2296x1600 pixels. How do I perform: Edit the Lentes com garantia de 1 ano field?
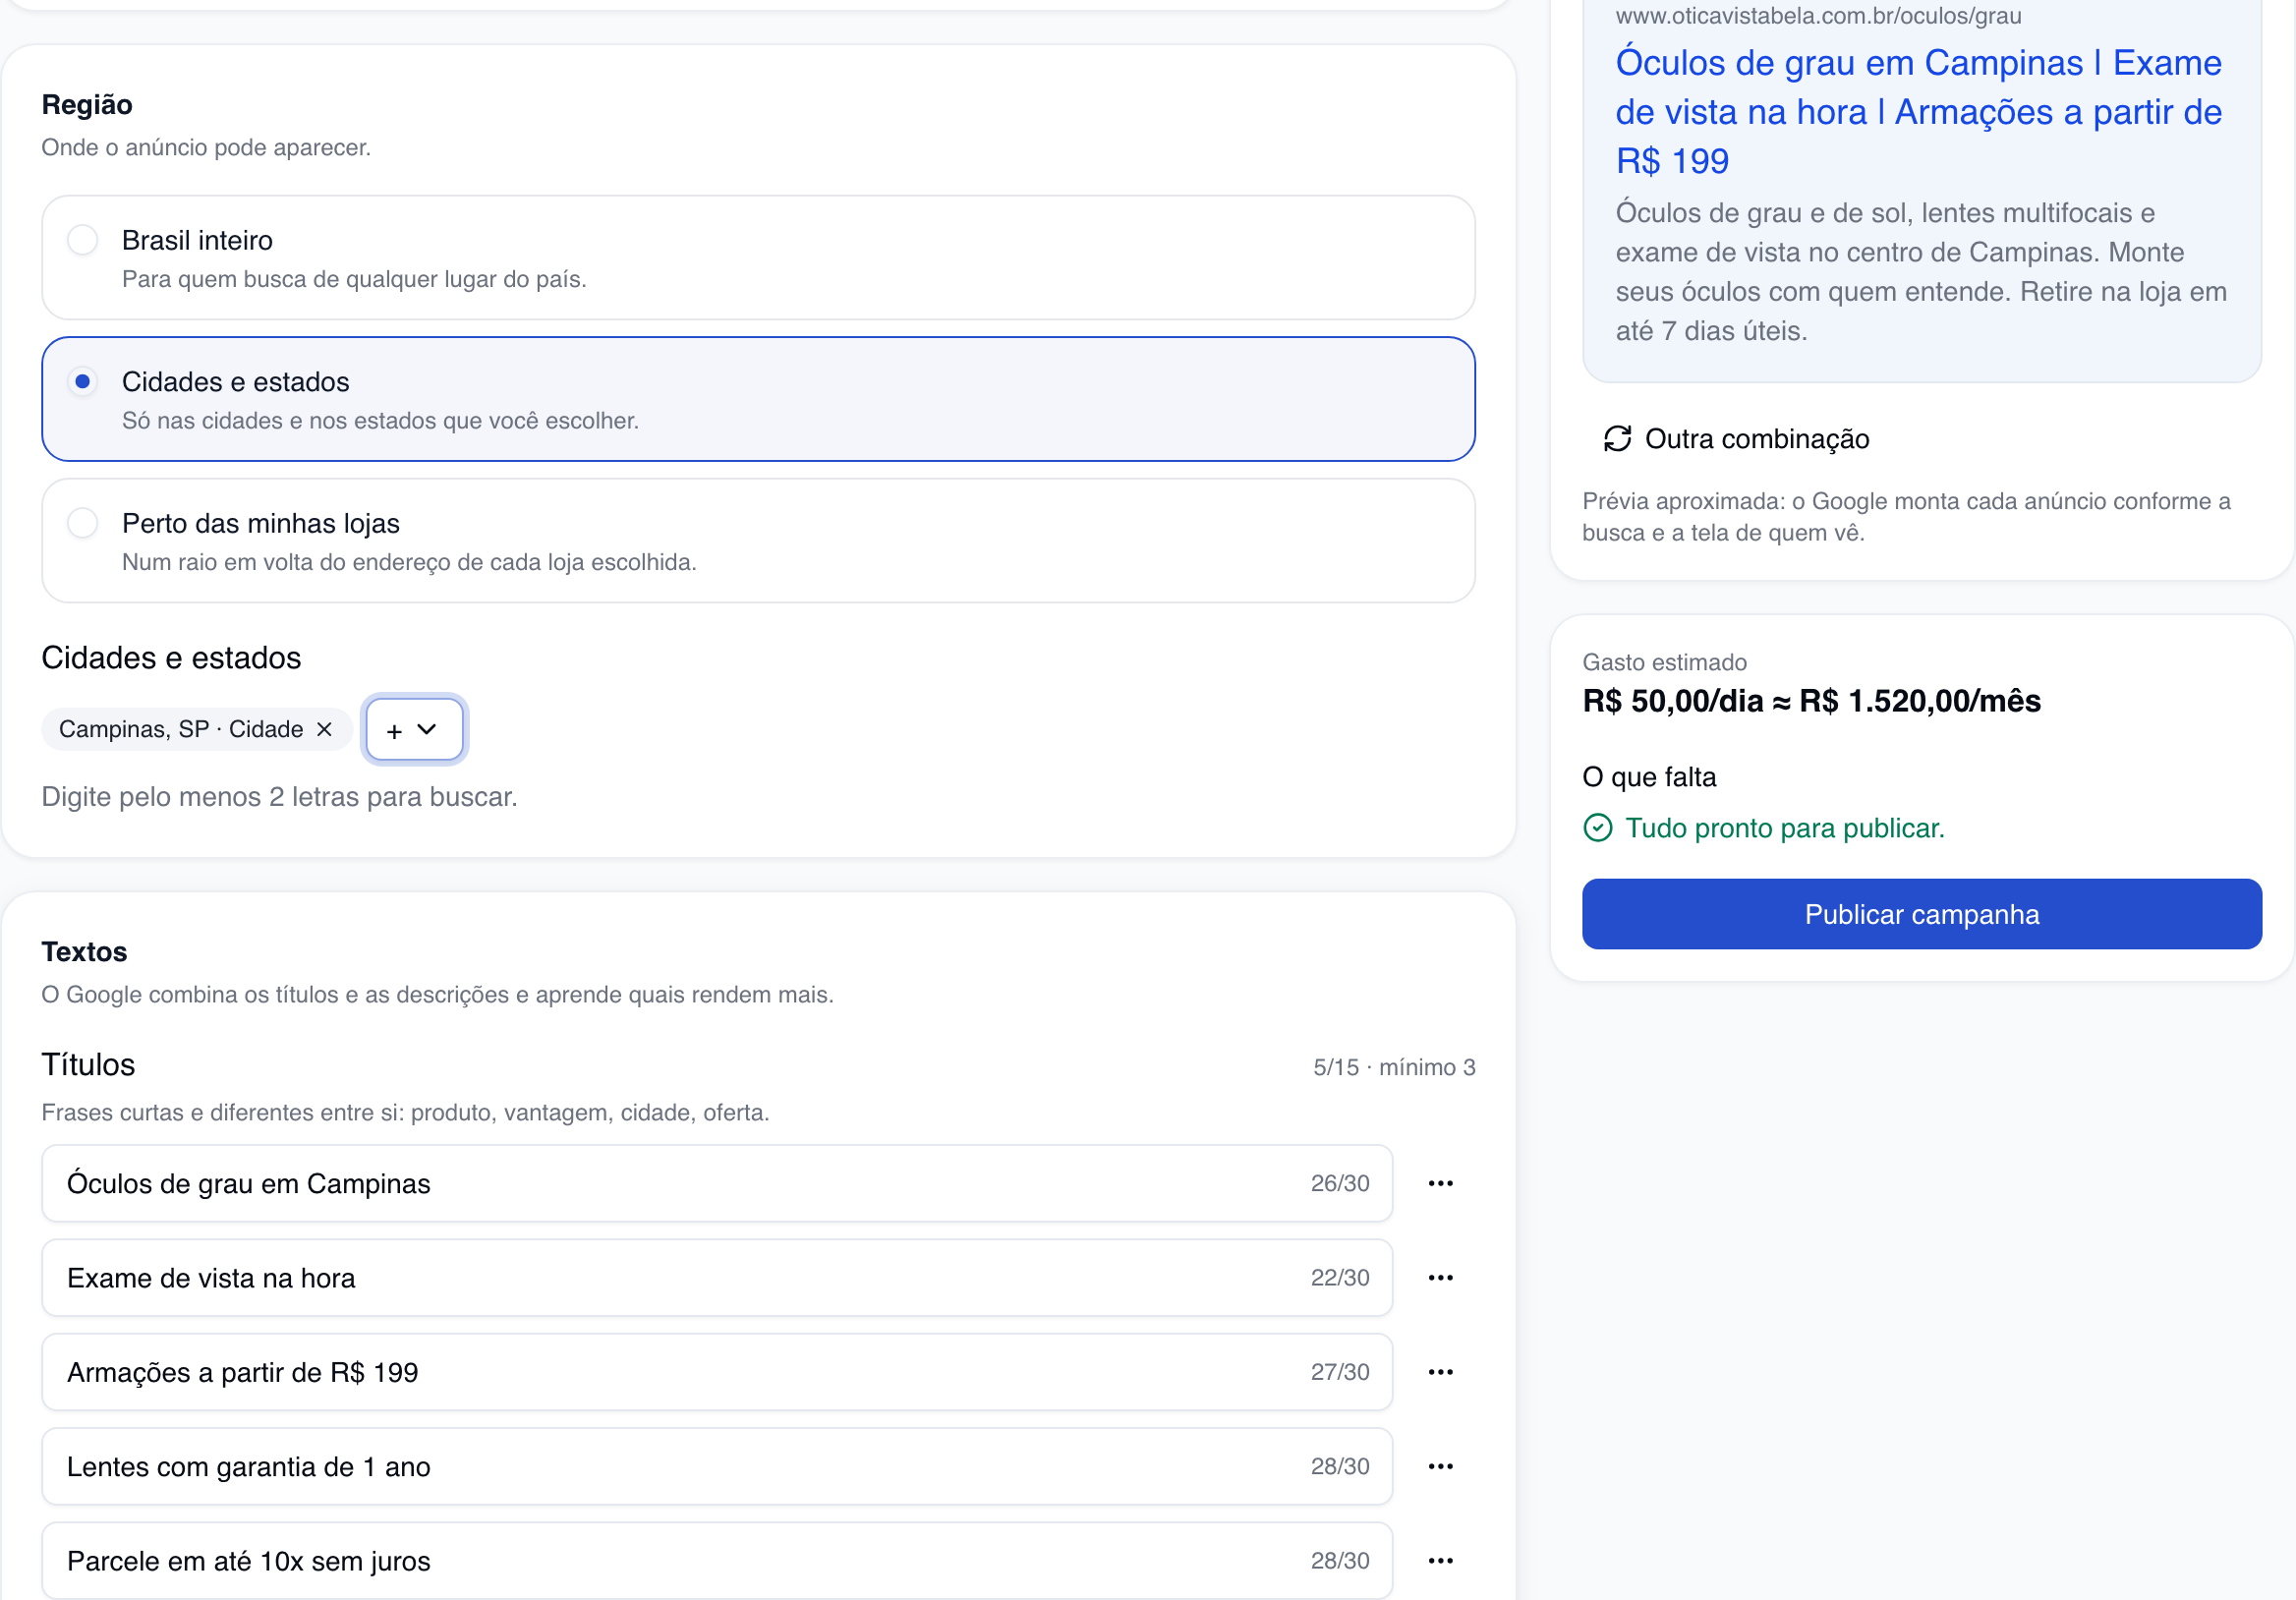717,1466
